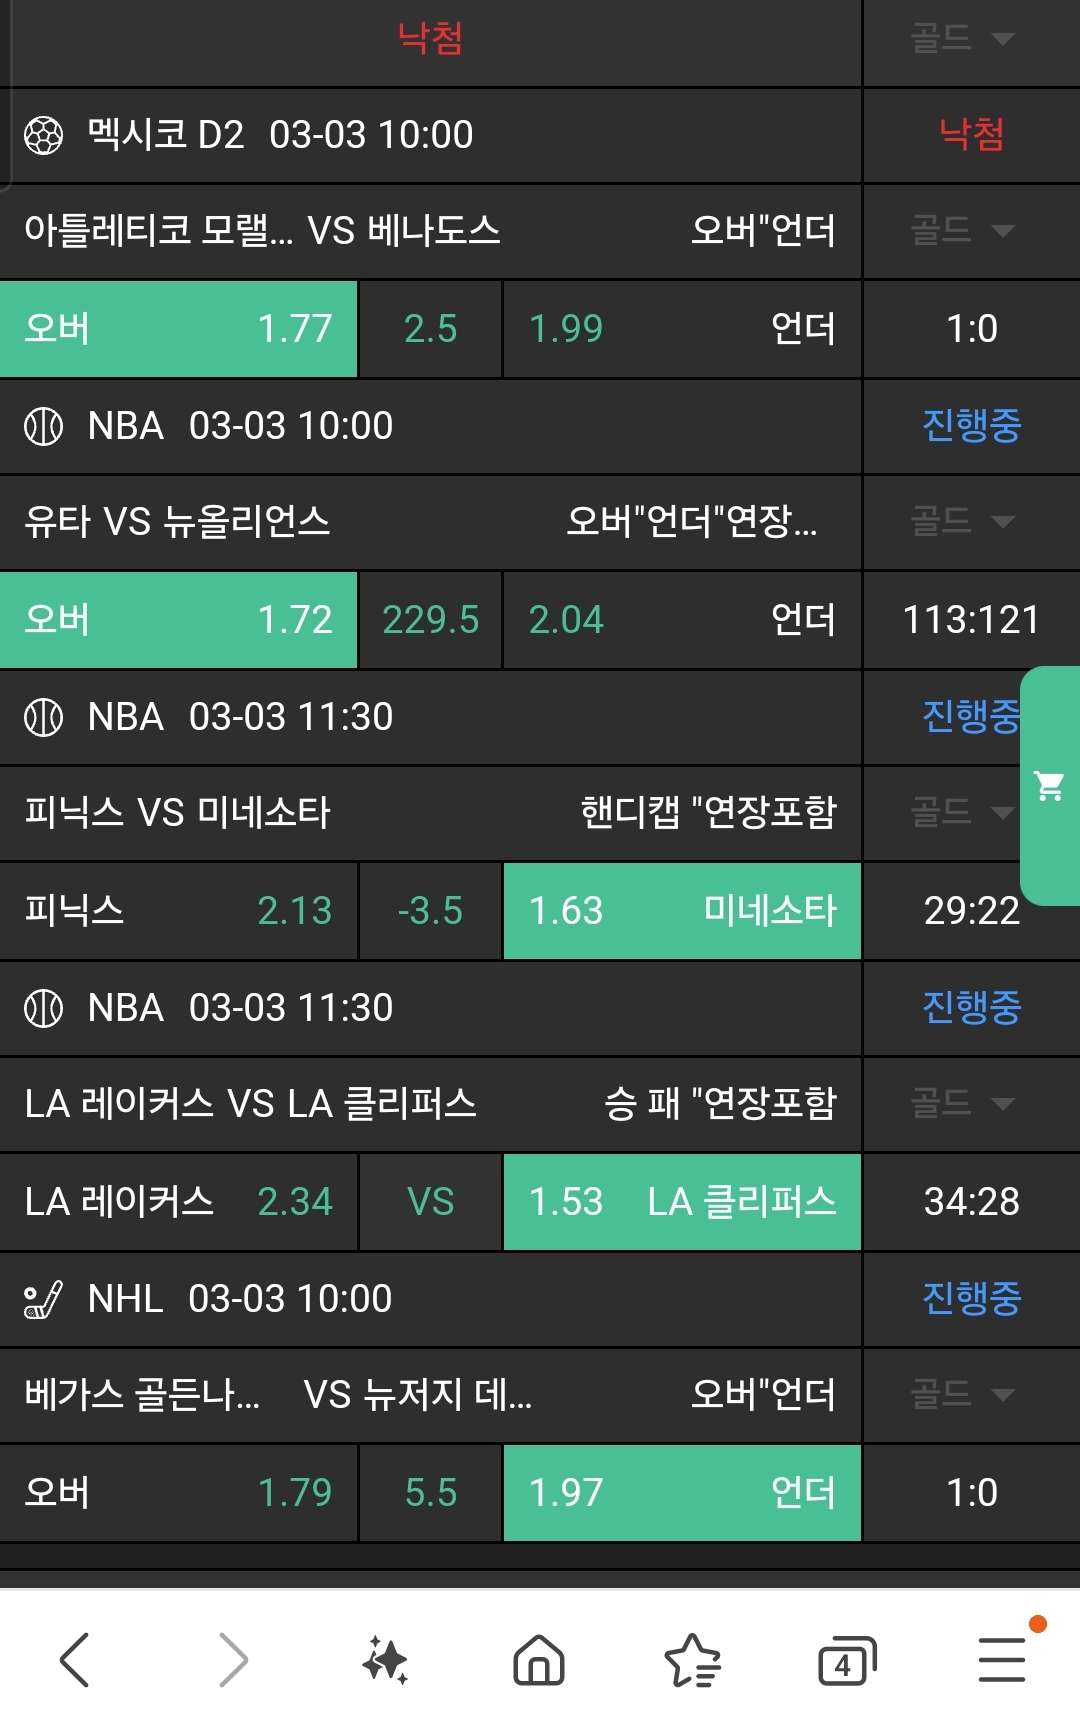Image resolution: width=1080 pixels, height=1732 pixels.
Task: Select 오버 1.77 for the 멕시코 D2 match
Action: pos(178,329)
